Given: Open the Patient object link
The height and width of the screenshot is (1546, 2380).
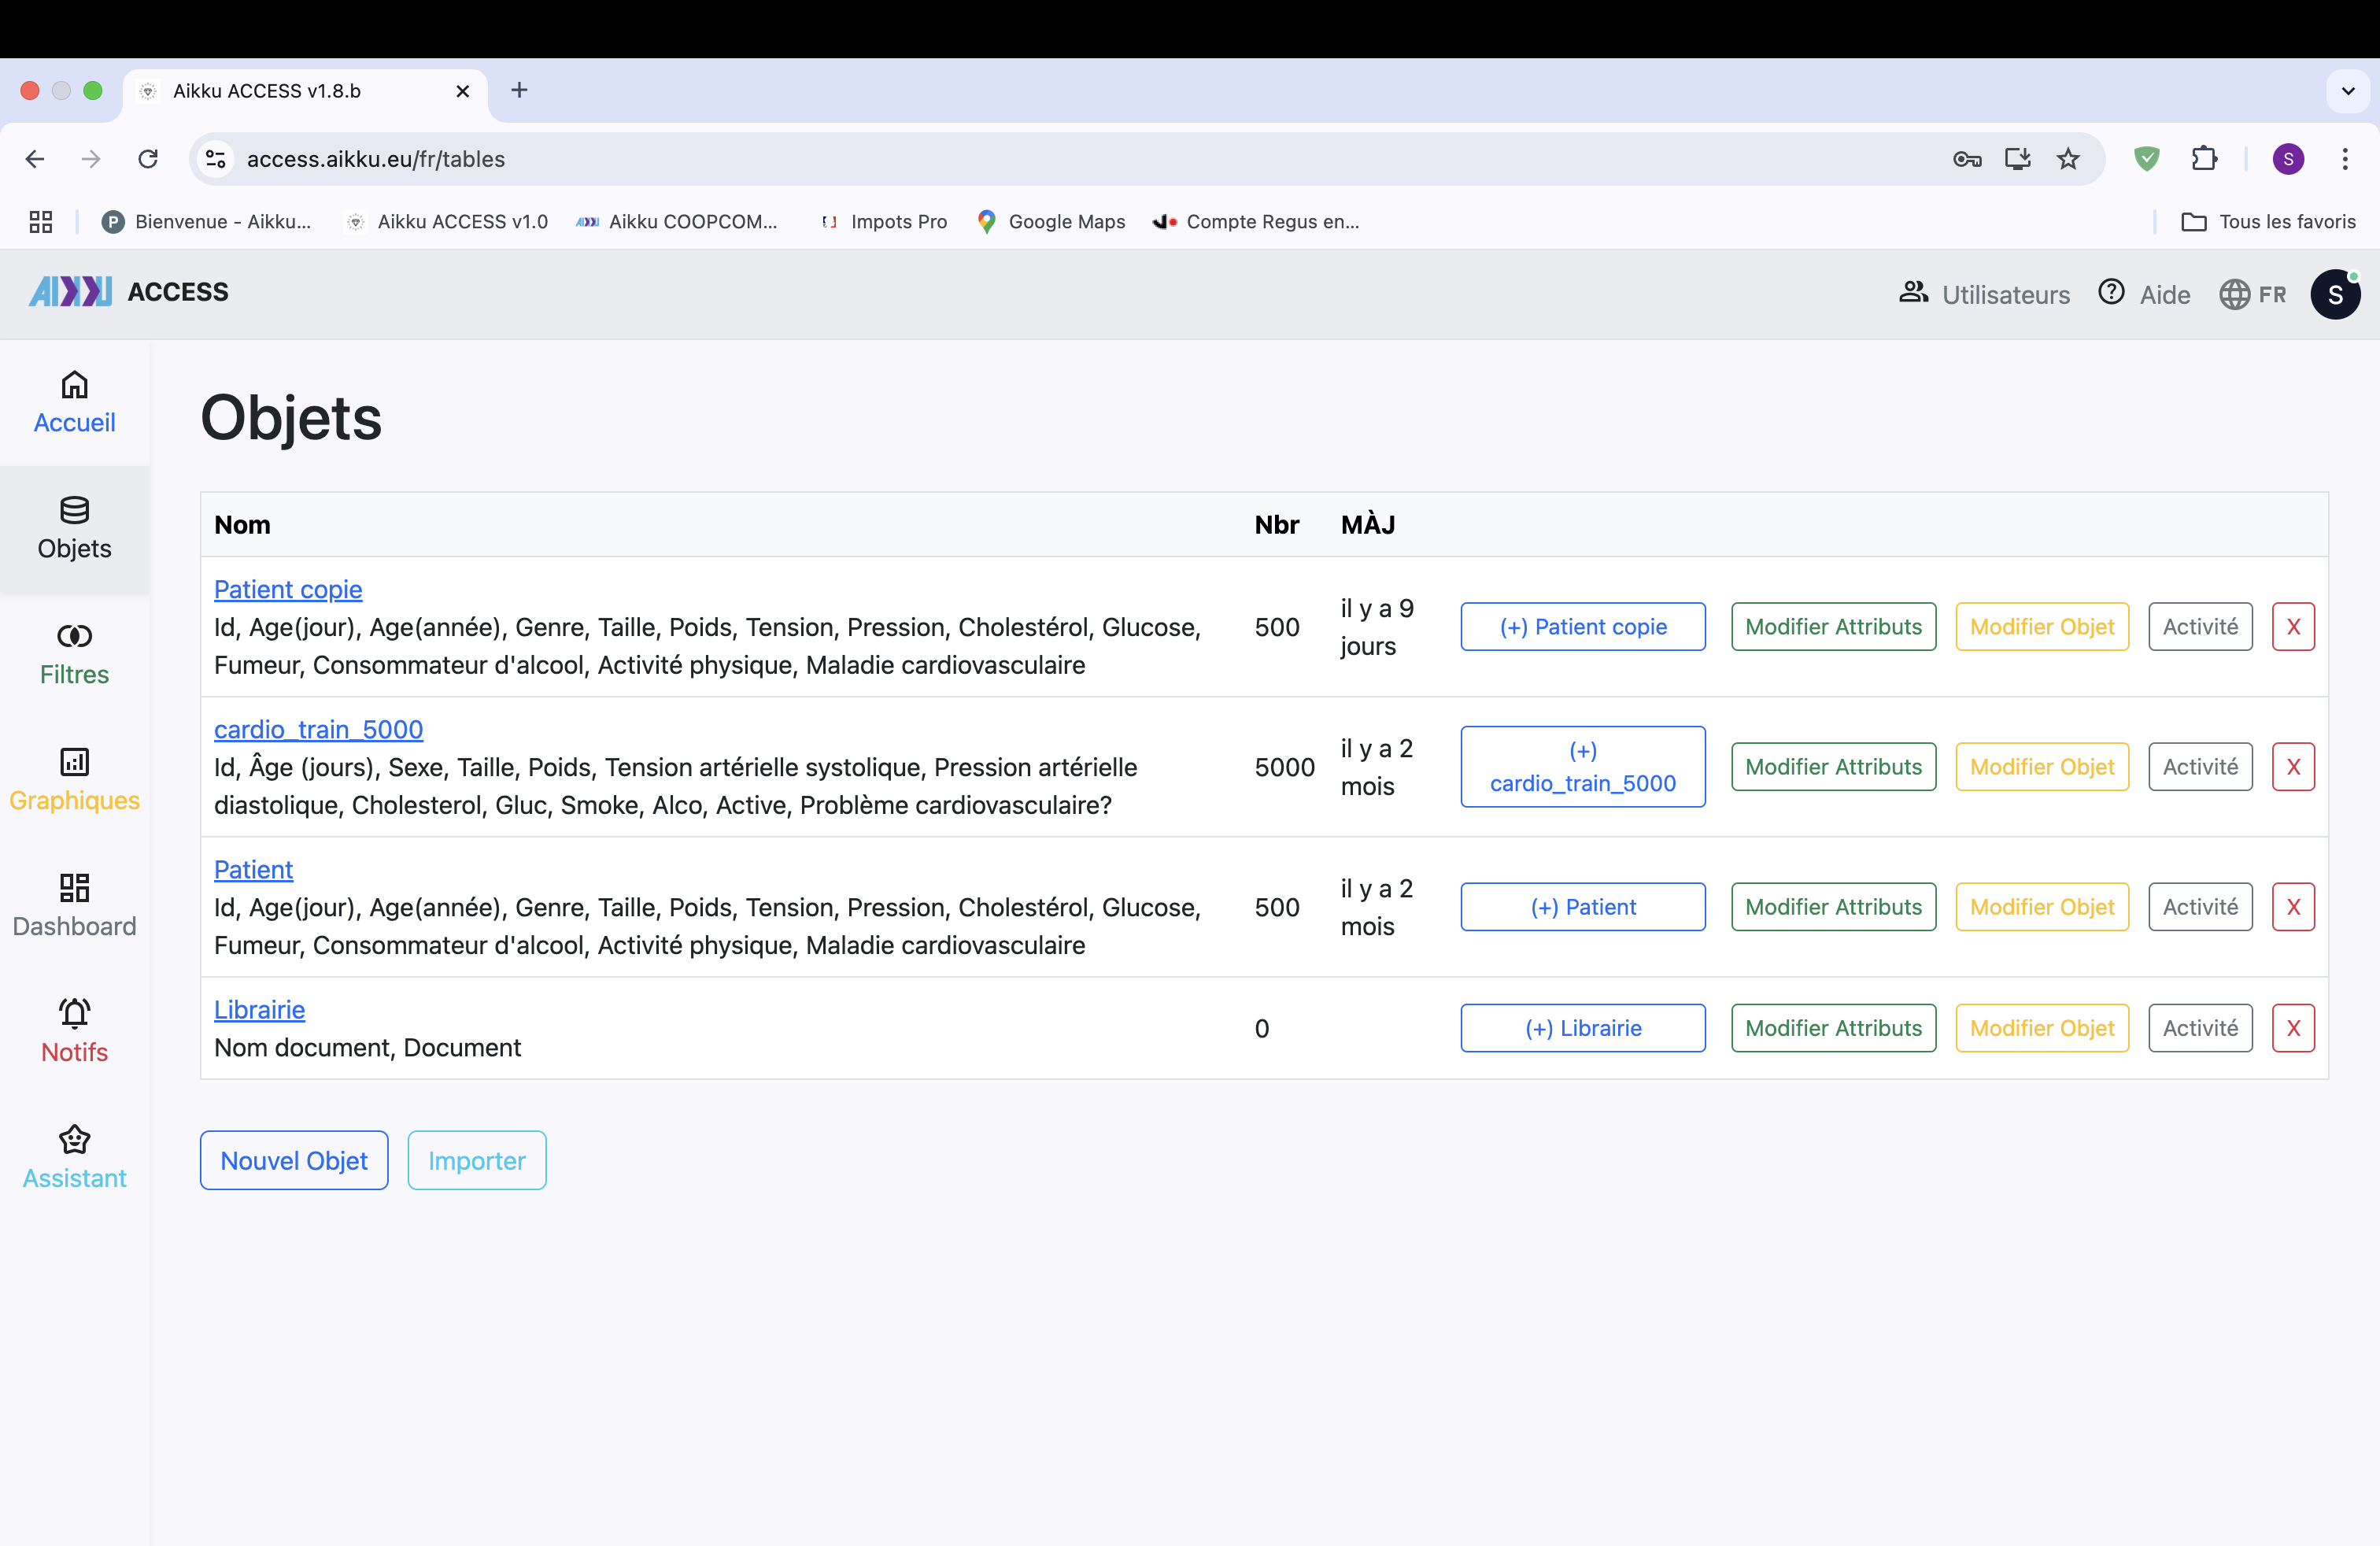Looking at the screenshot, I should coord(253,869).
